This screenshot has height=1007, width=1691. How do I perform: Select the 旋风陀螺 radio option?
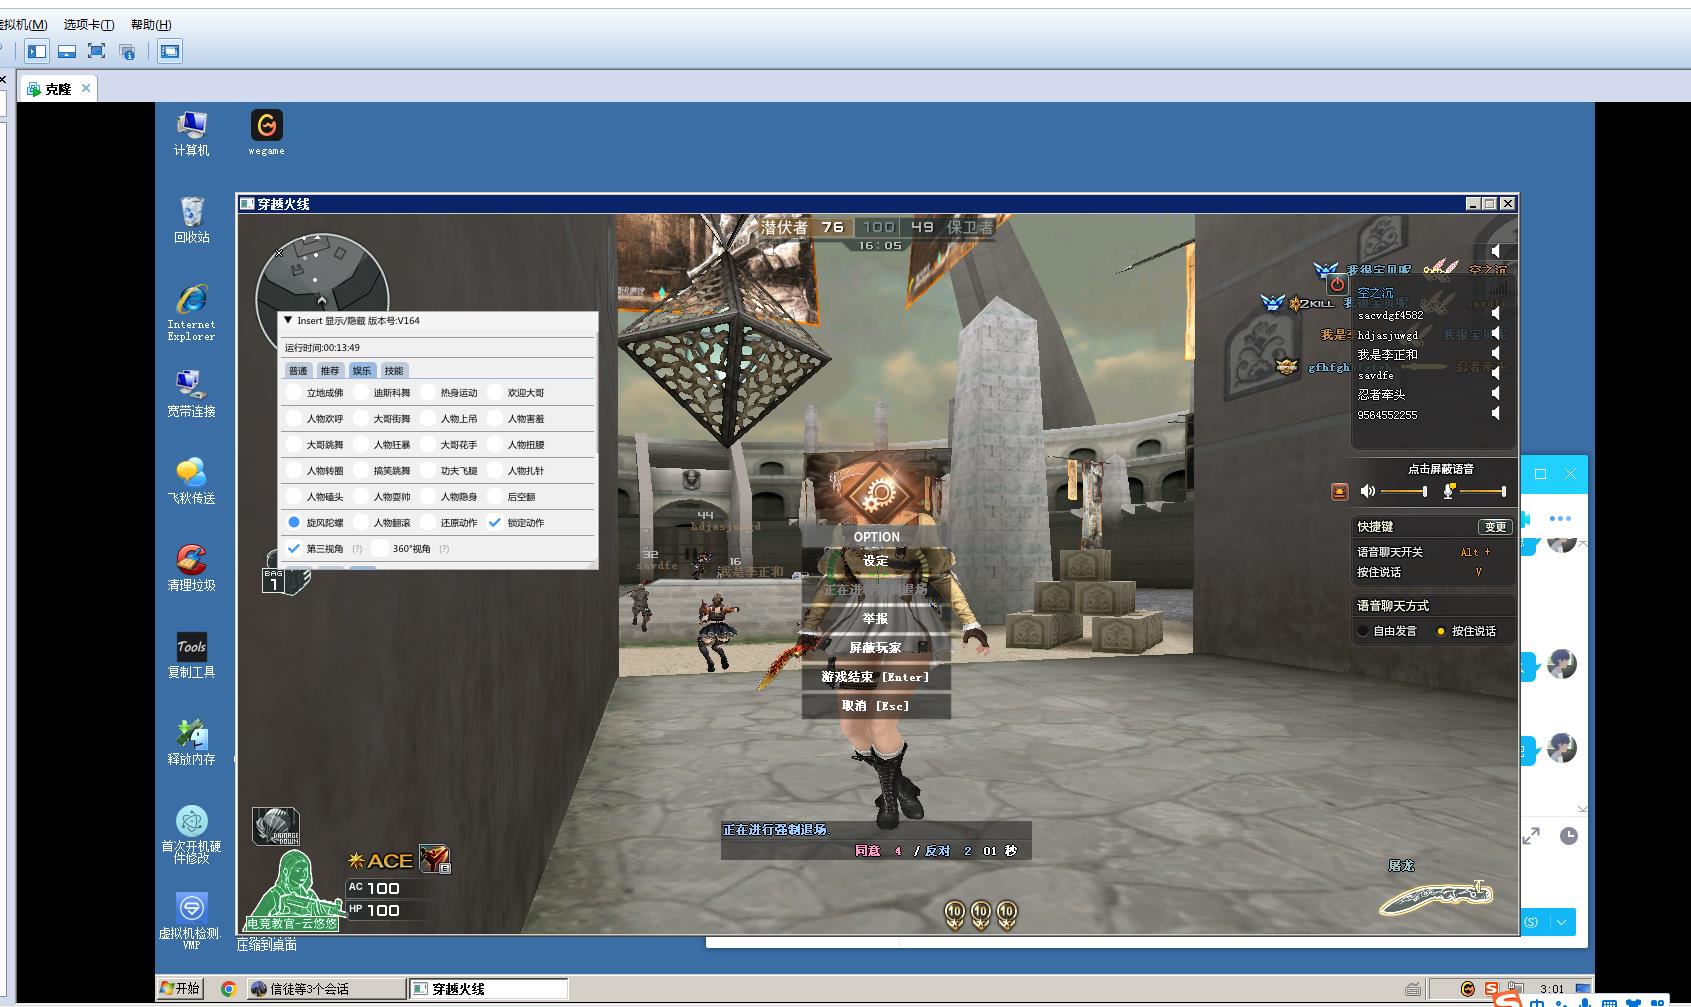click(x=294, y=522)
